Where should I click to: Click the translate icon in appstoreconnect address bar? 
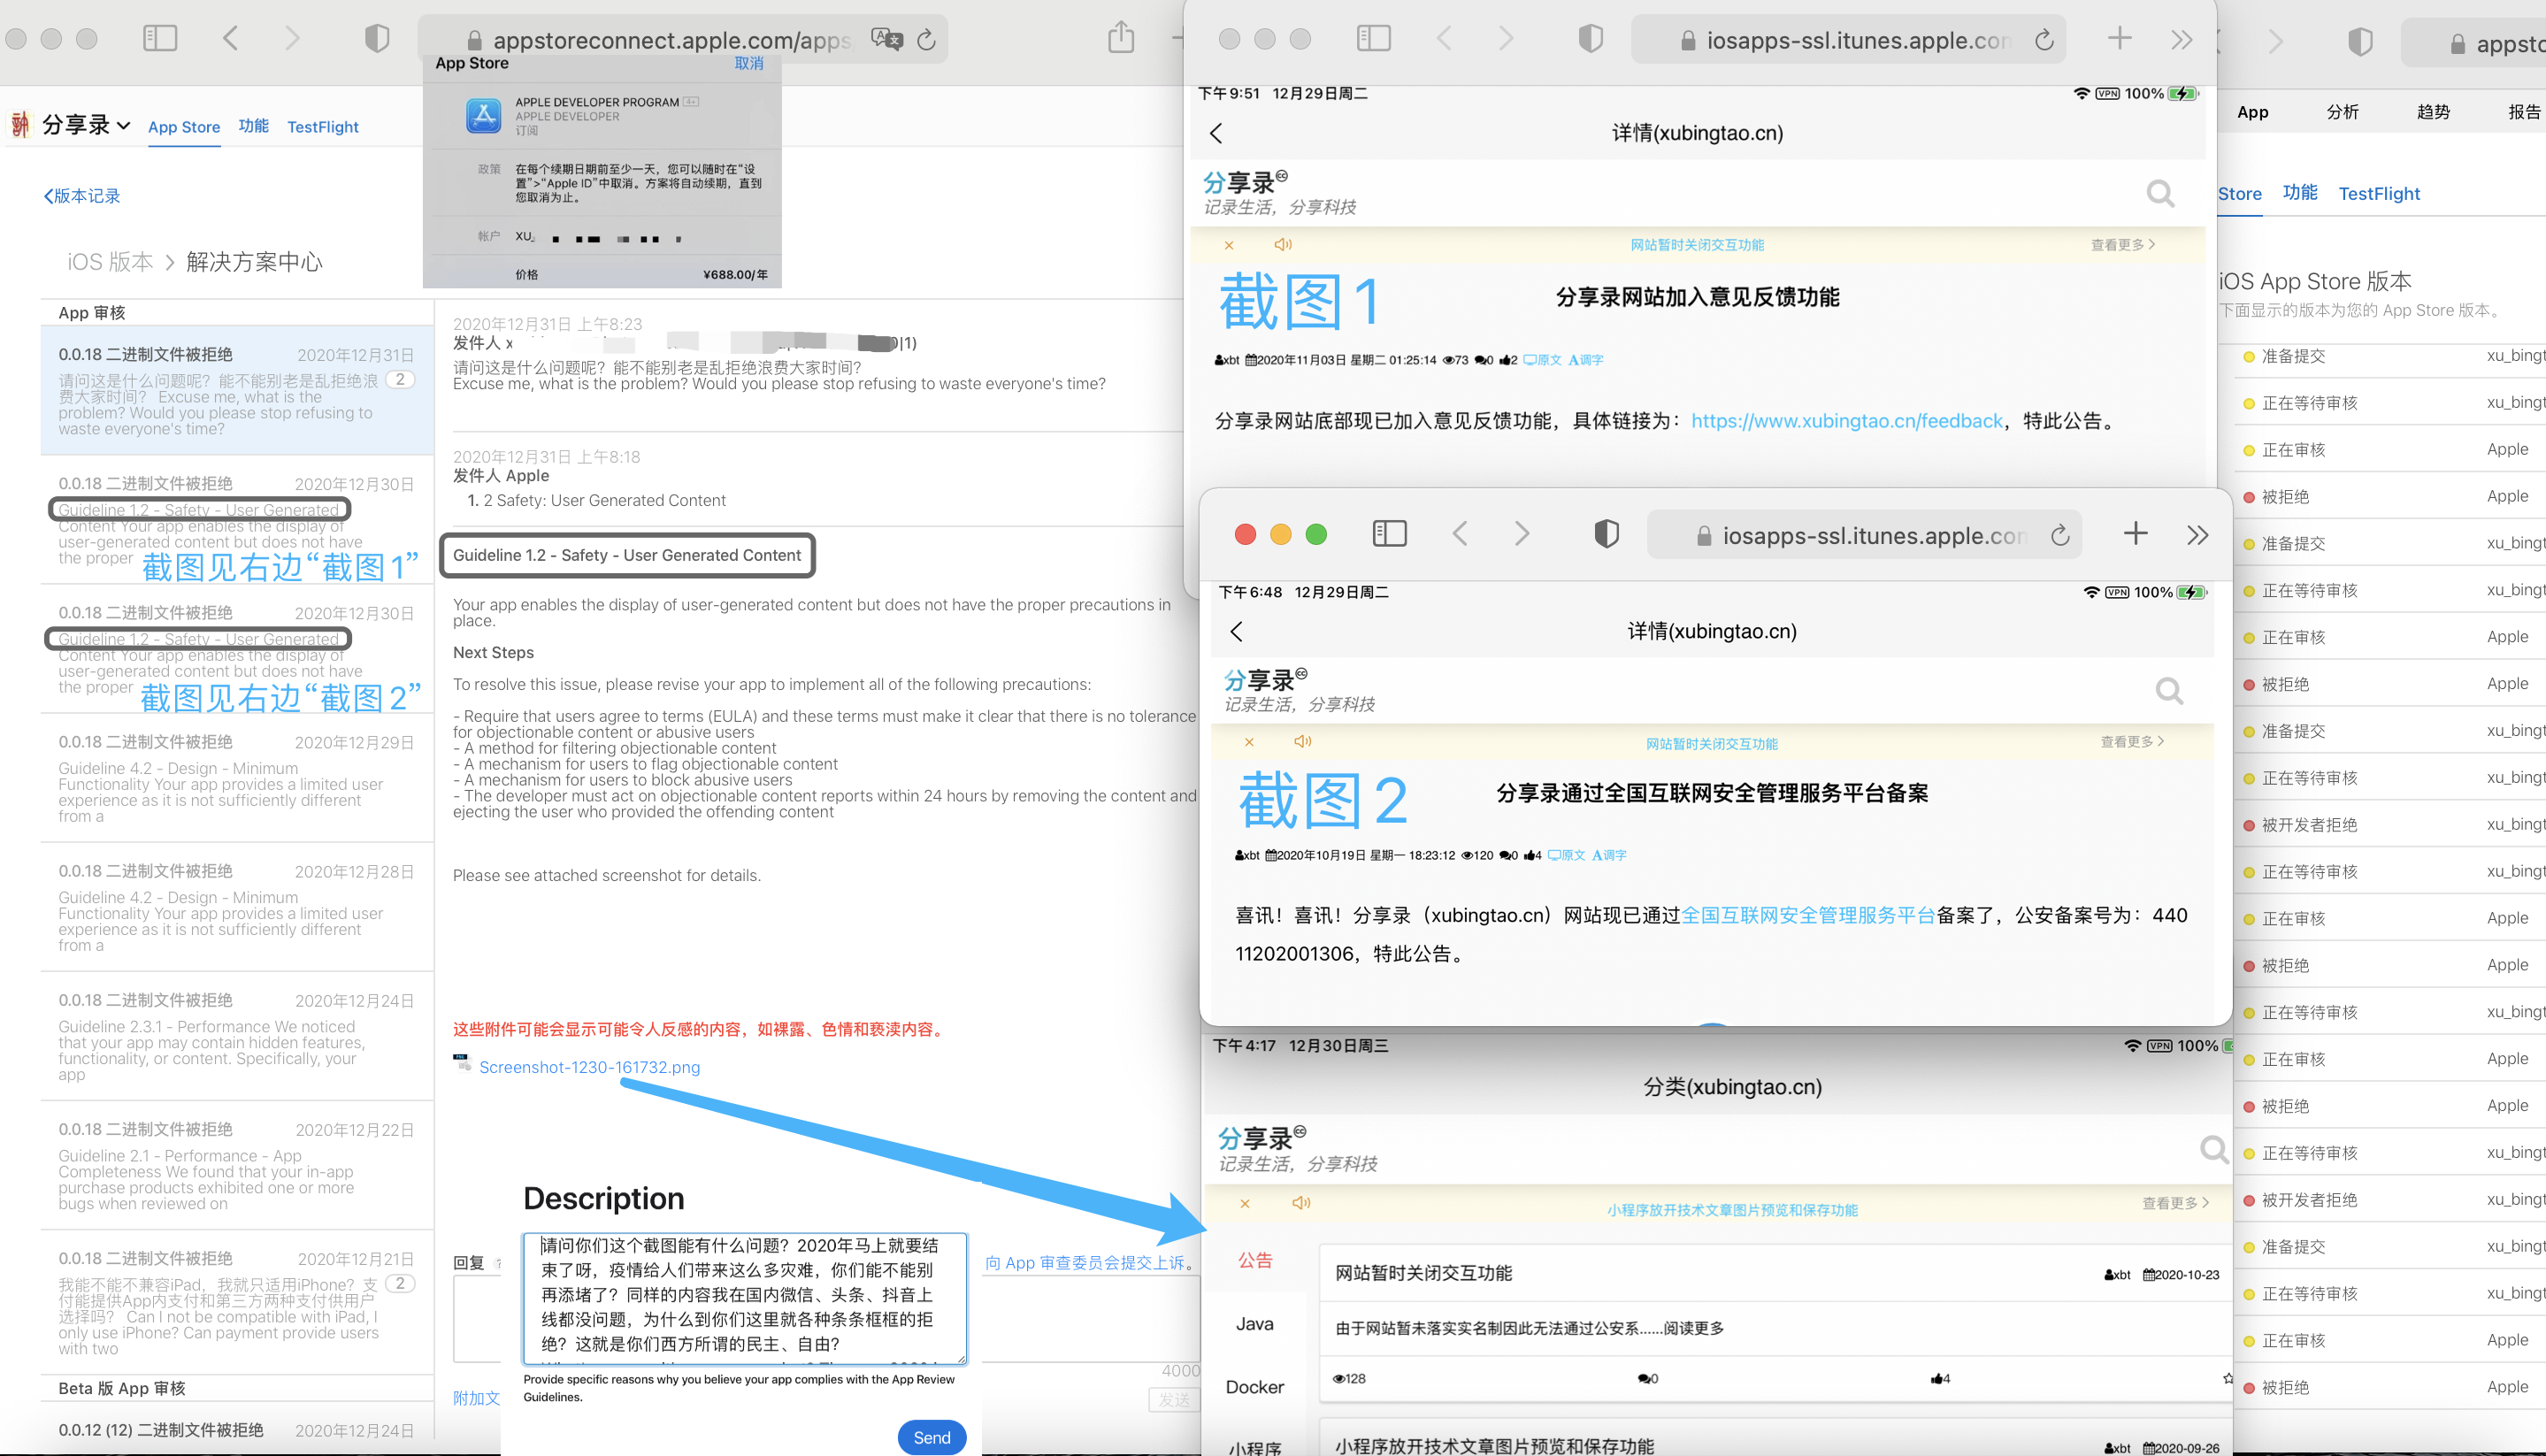(886, 39)
